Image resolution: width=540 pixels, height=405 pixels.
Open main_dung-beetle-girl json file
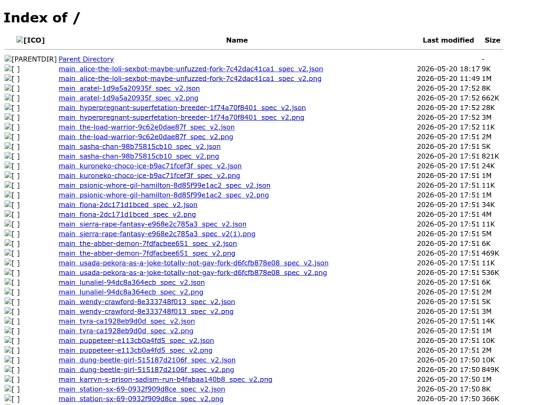coord(147,360)
